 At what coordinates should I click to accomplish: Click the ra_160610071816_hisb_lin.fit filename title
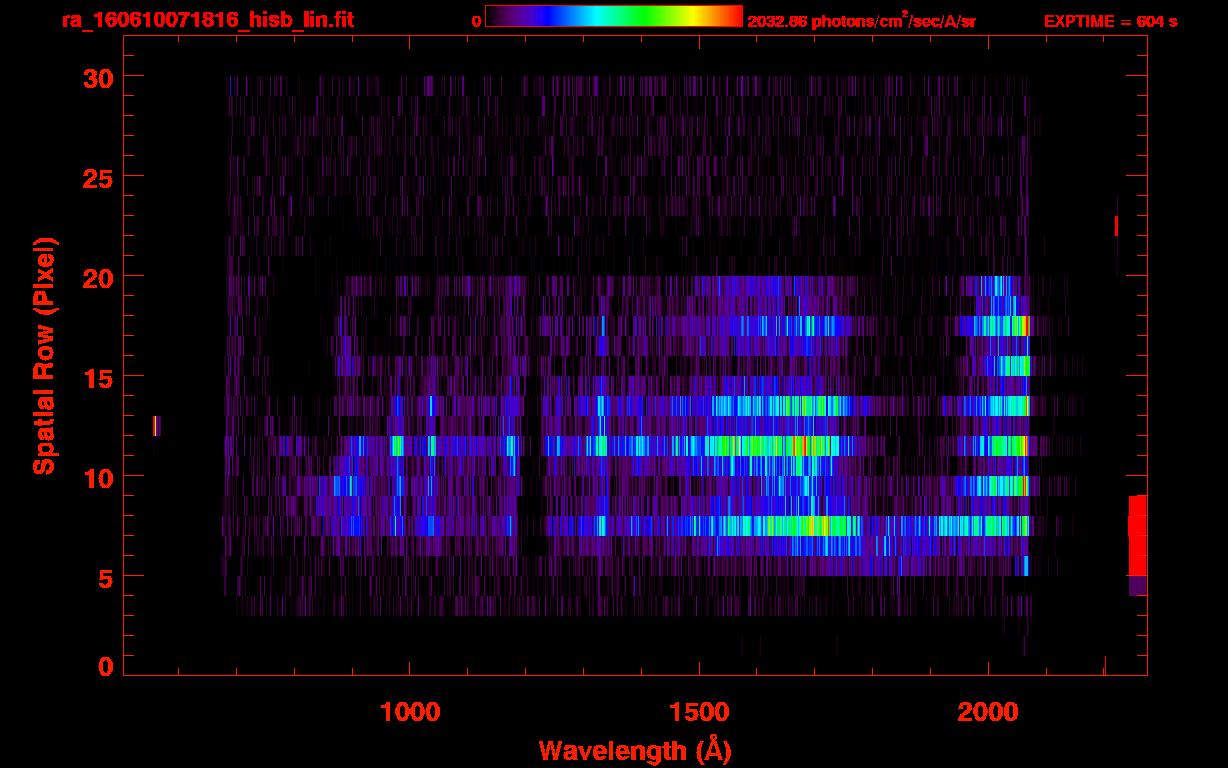click(207, 20)
